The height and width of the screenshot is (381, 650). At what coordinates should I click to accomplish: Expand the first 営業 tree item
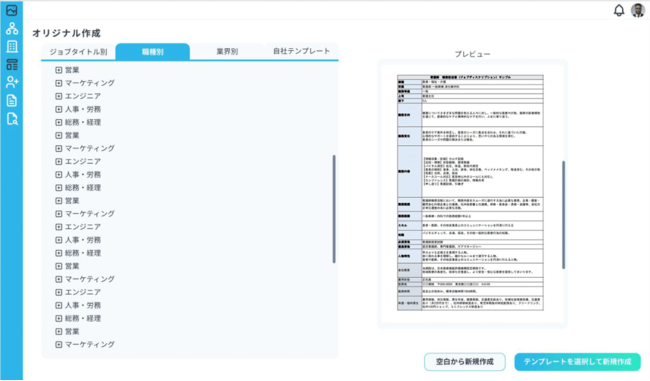[x=58, y=70]
